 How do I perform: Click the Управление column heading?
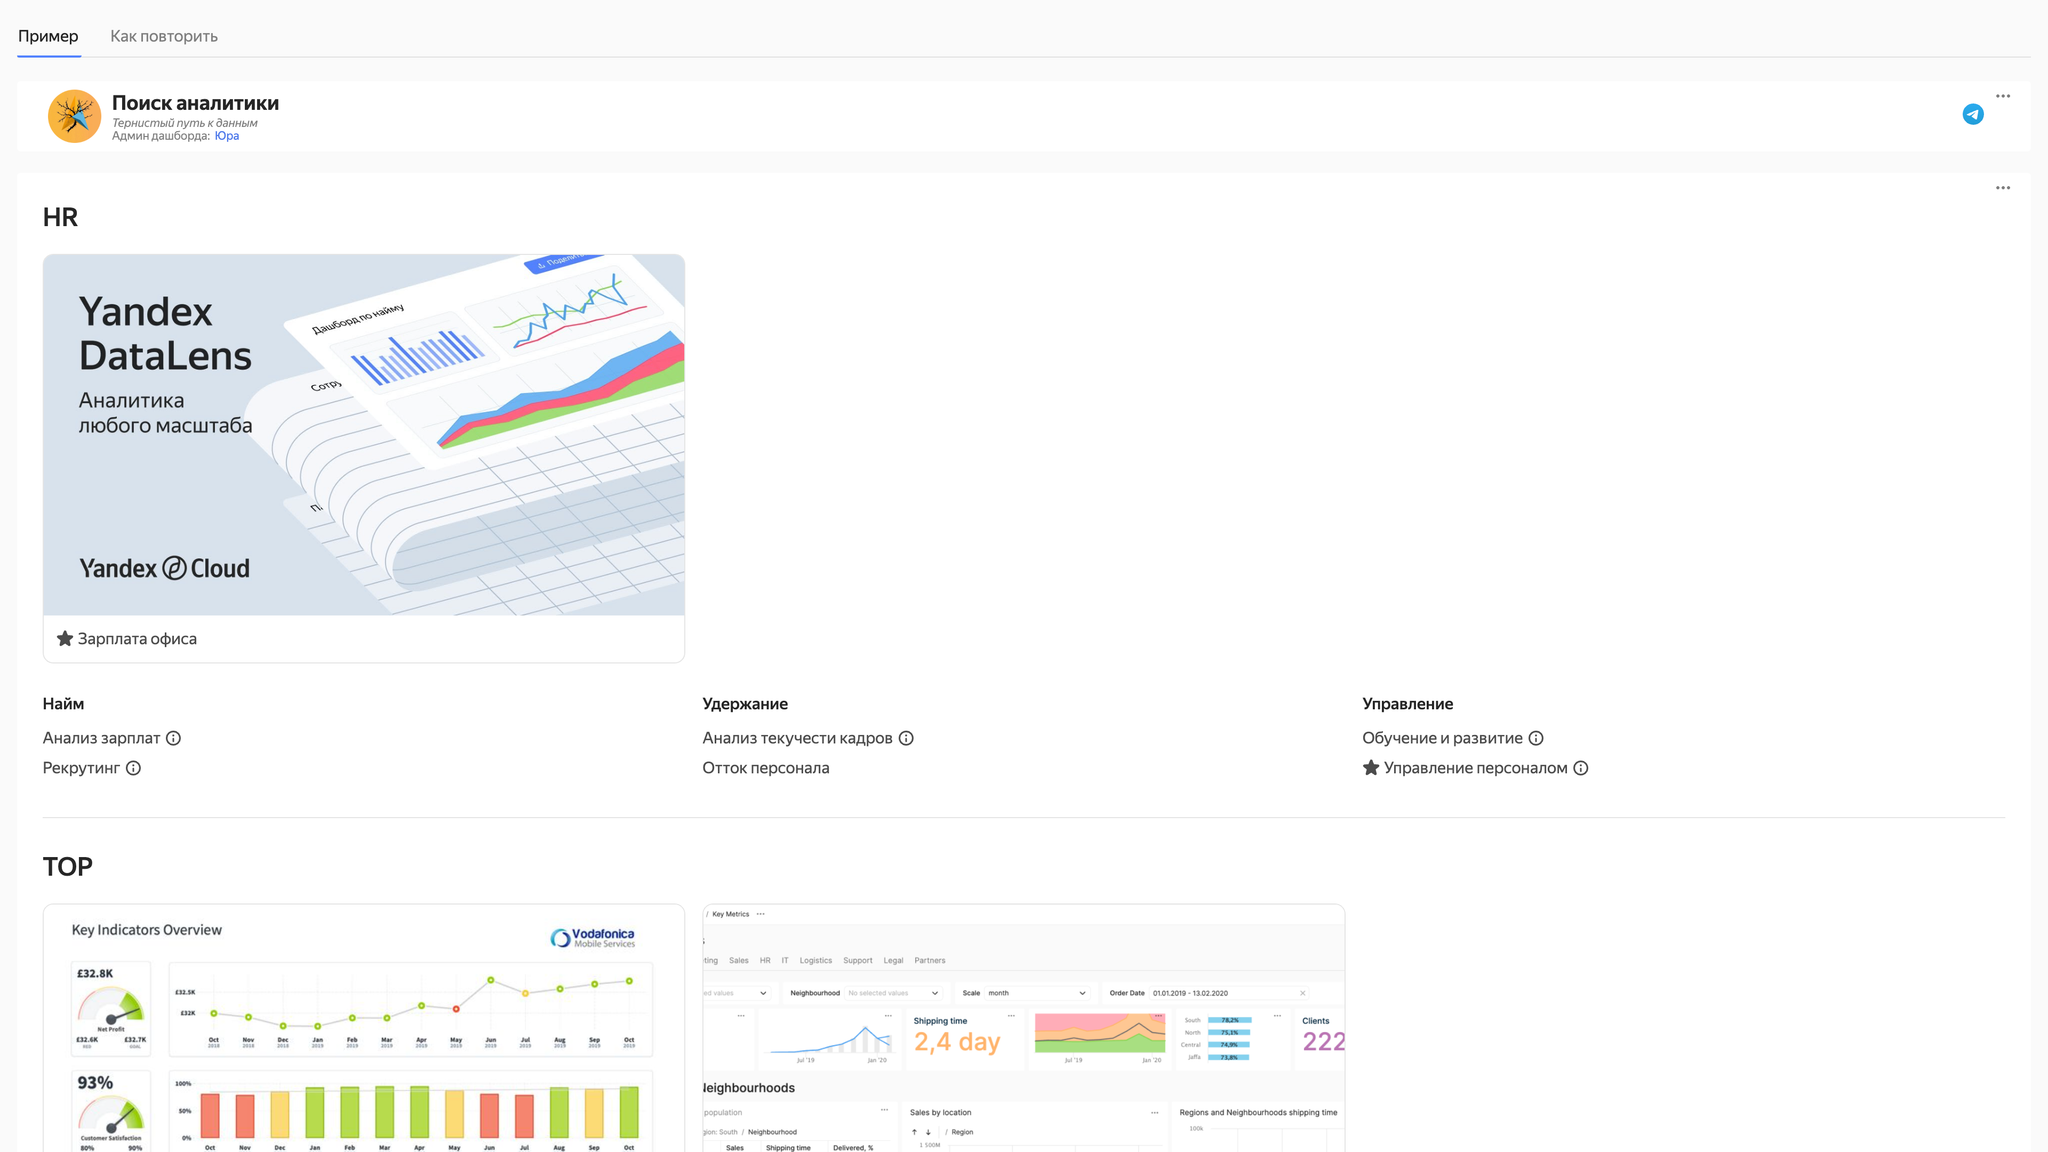point(1407,704)
